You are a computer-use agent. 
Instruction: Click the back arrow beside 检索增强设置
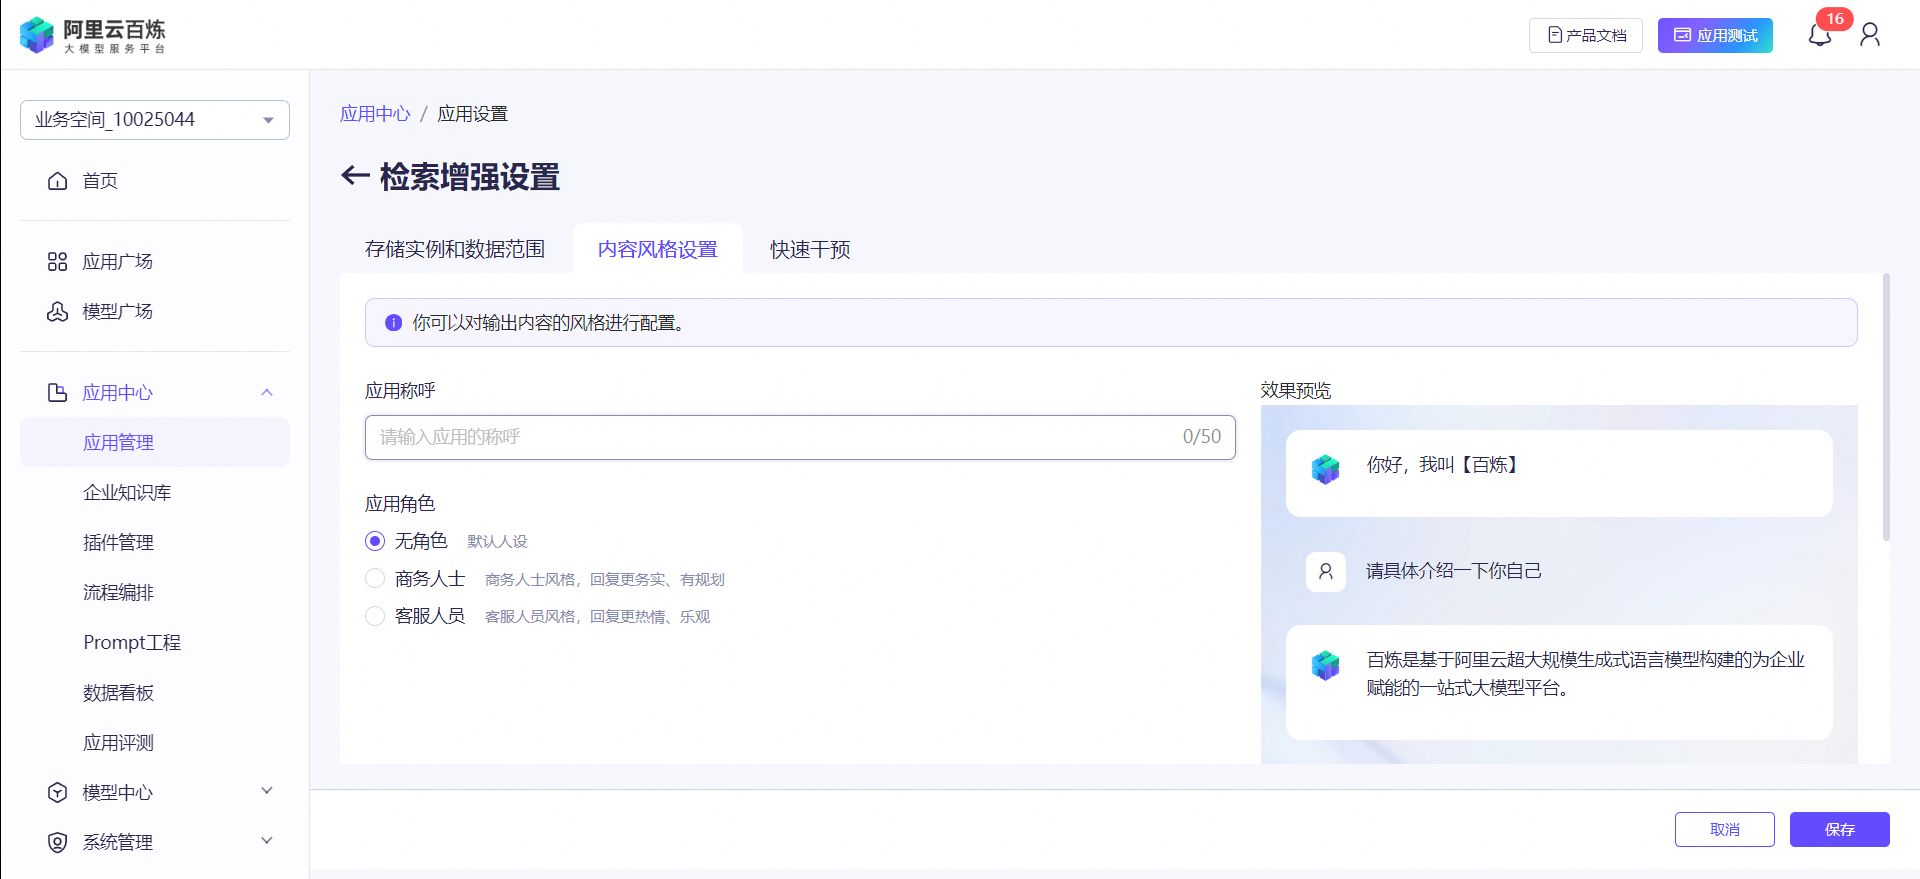[355, 176]
